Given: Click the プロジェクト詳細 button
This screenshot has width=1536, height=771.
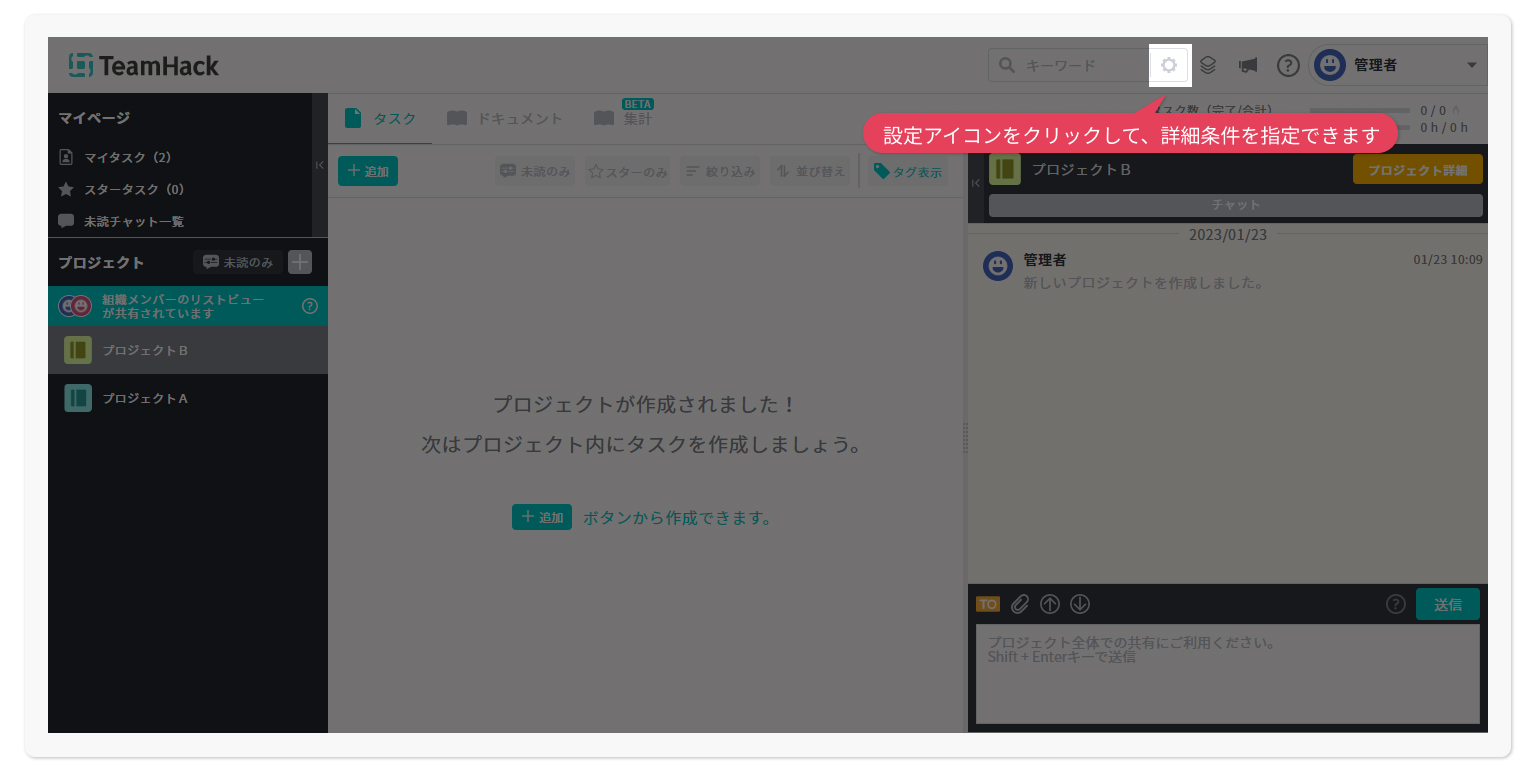Looking at the screenshot, I should click(x=1417, y=170).
